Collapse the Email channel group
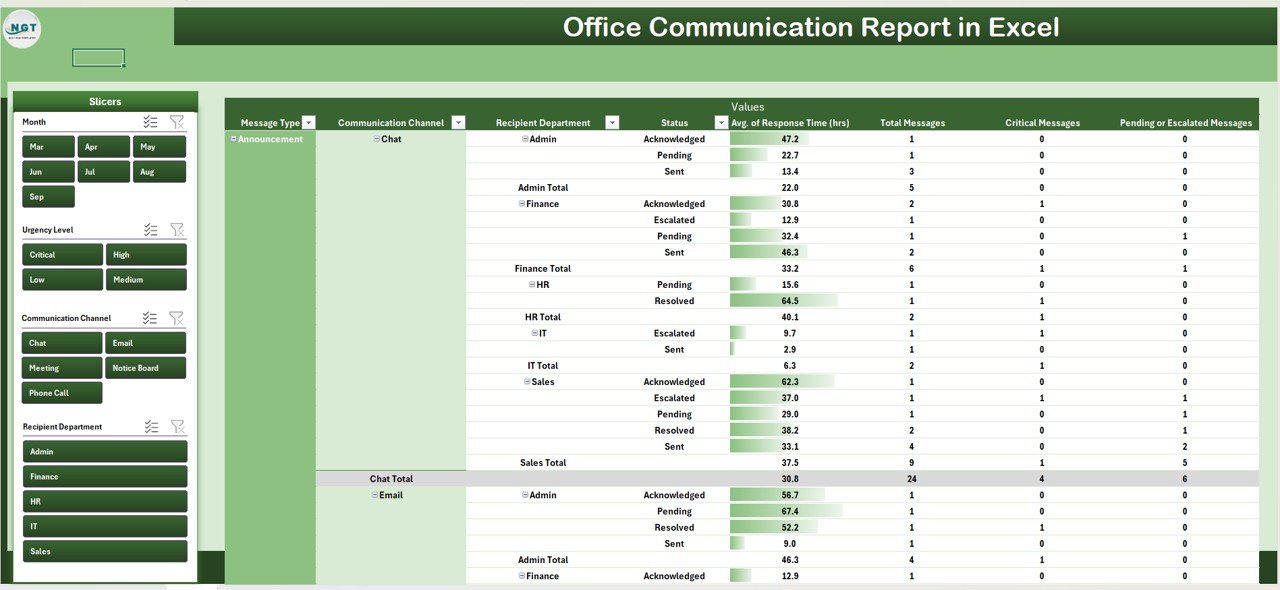 tap(375, 495)
